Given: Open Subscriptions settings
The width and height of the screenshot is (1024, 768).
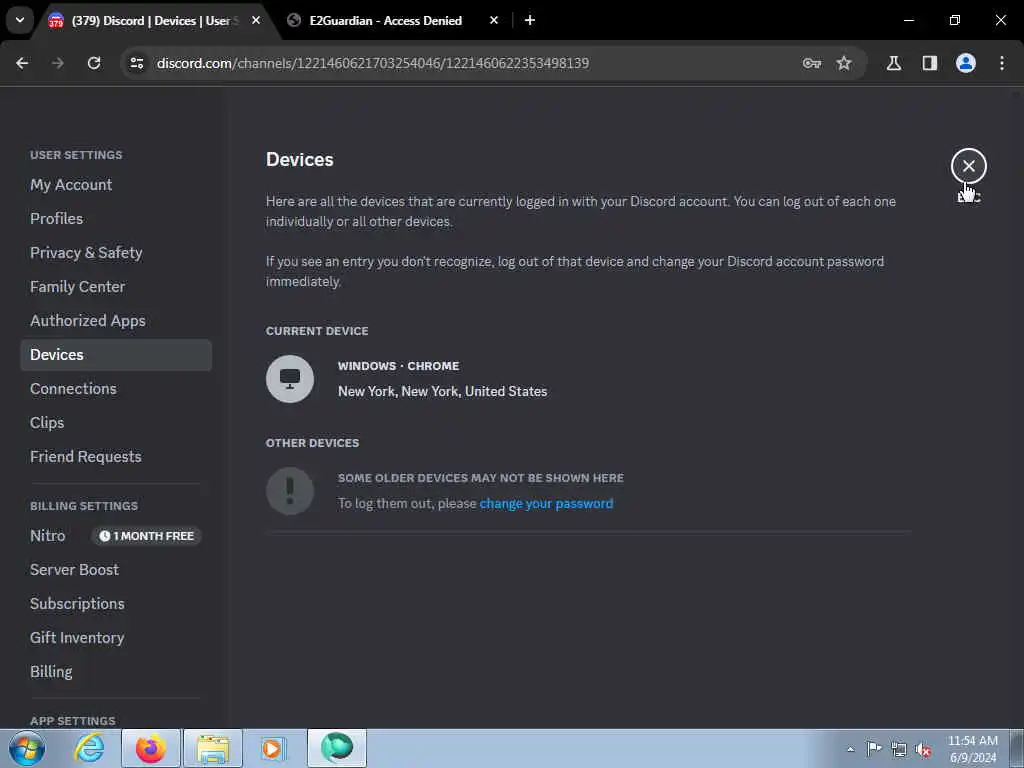Looking at the screenshot, I should [x=116, y=603].
